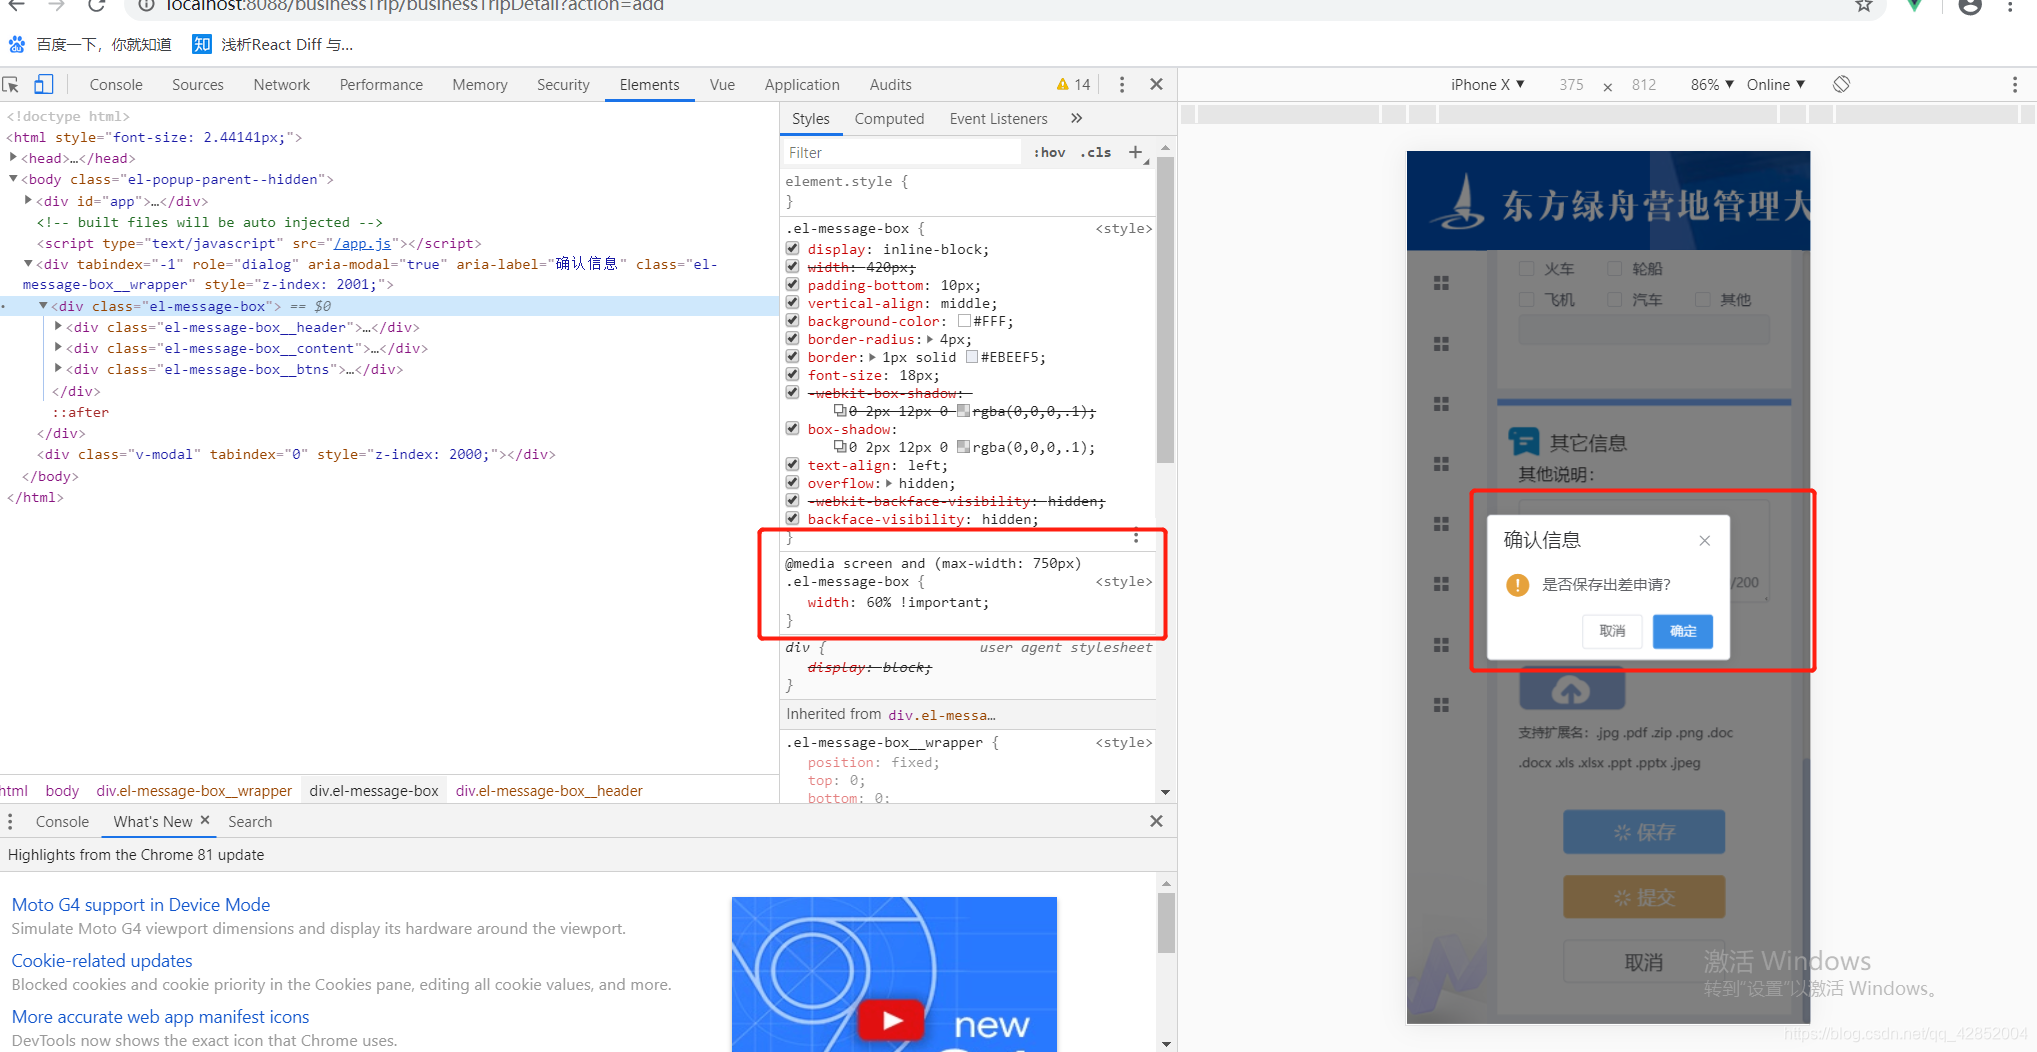
Task: Open the Event Listeners tab
Action: (998, 119)
